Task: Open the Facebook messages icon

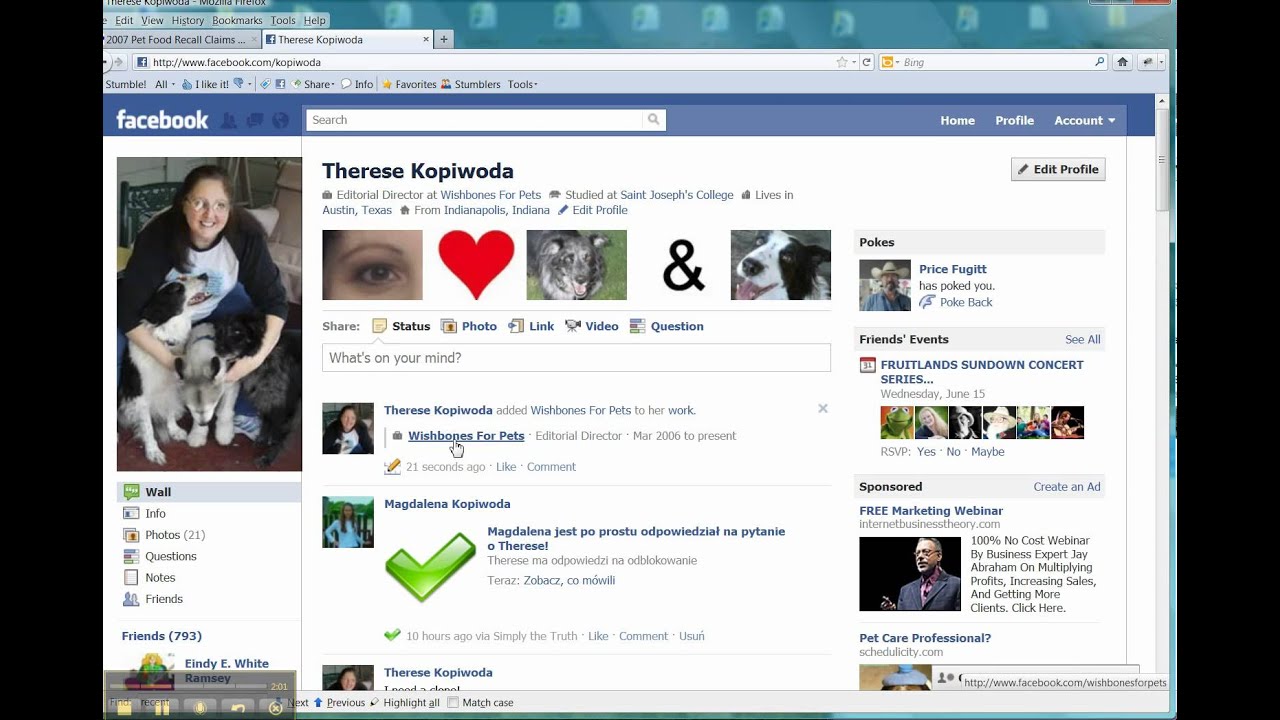Action: tap(255, 120)
